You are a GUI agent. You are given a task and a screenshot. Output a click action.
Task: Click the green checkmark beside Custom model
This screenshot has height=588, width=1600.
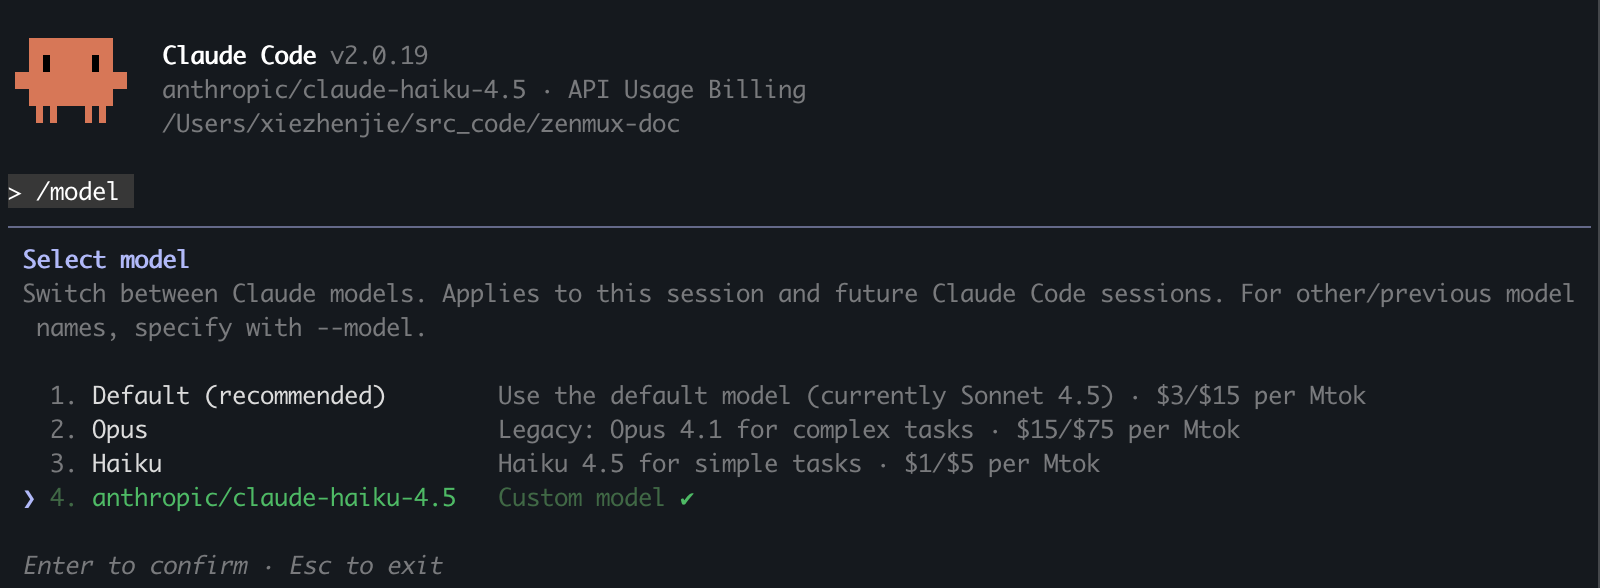click(x=687, y=498)
